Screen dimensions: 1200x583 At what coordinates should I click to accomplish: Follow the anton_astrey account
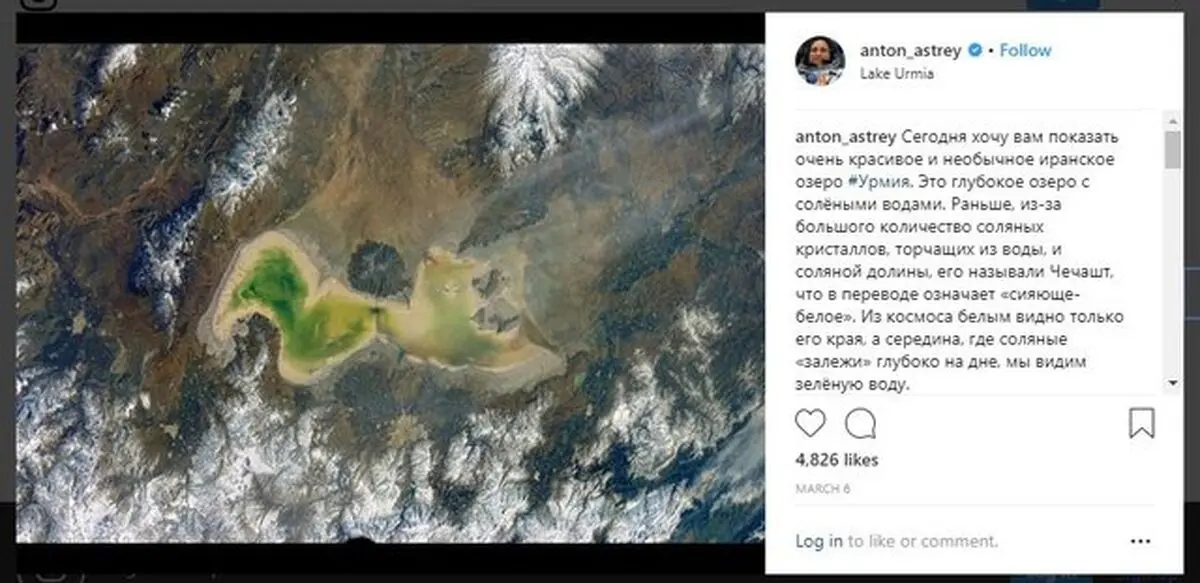[1025, 50]
